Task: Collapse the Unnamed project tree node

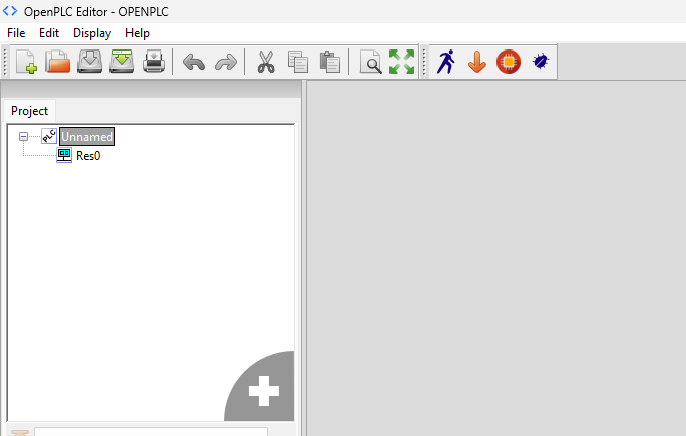Action: point(24,137)
